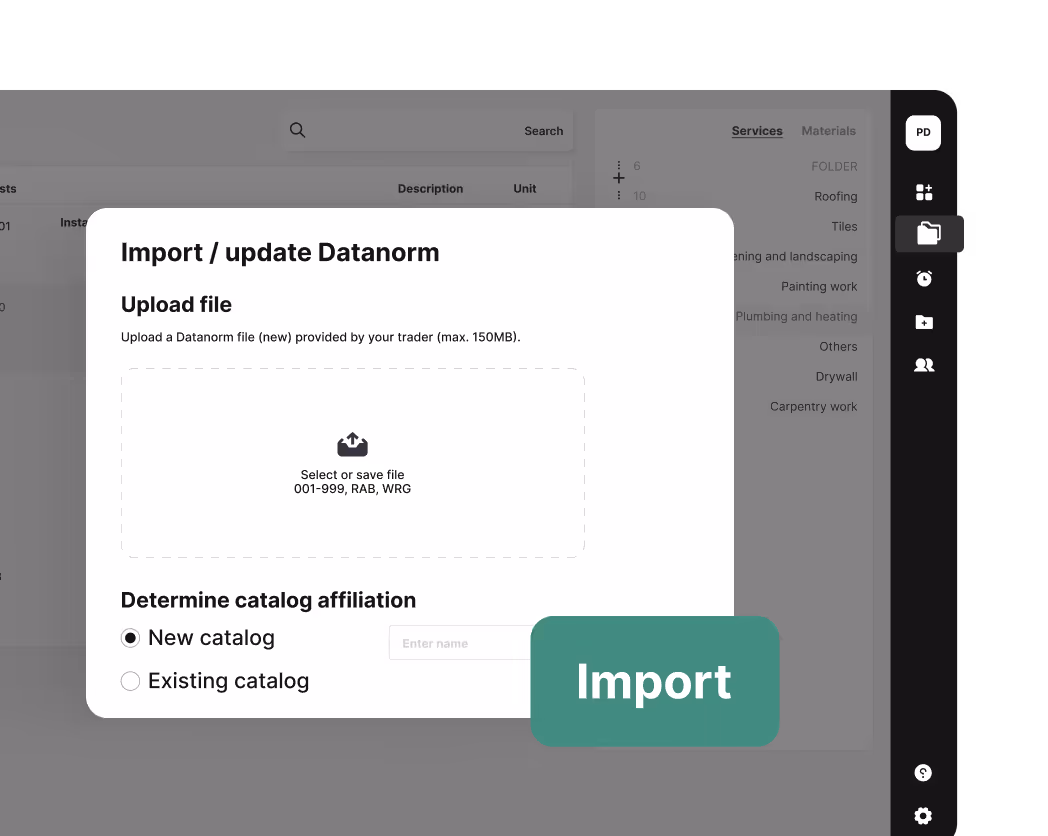
Task: Select the Existing catalog radio option
Action: pos(130,681)
